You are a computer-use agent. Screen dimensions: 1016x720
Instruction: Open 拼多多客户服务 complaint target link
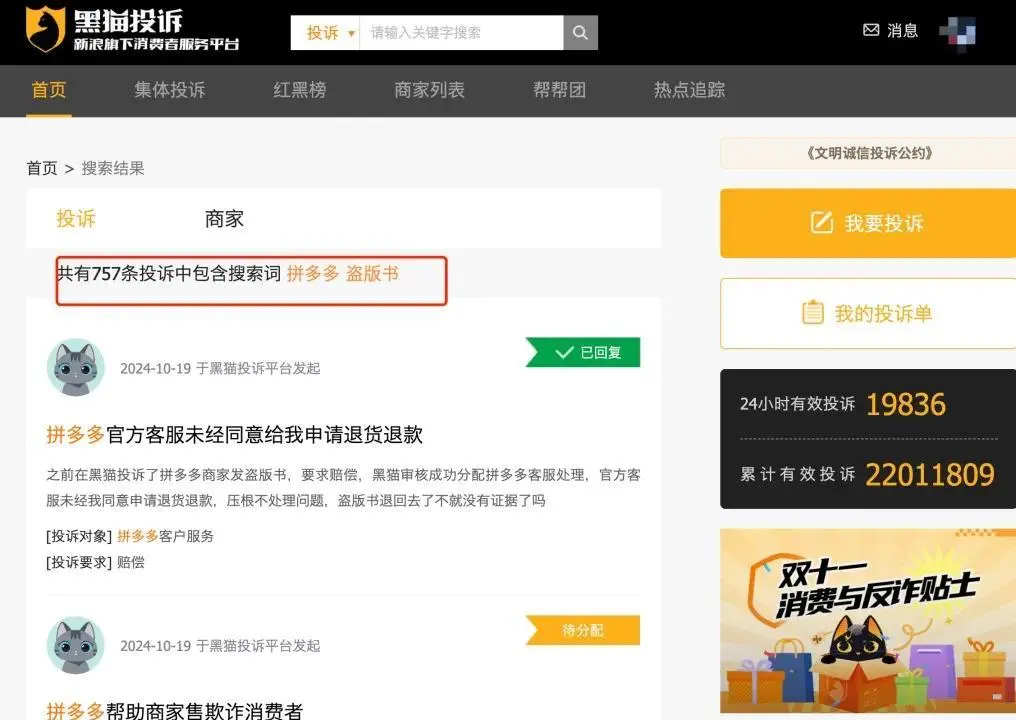[165, 536]
